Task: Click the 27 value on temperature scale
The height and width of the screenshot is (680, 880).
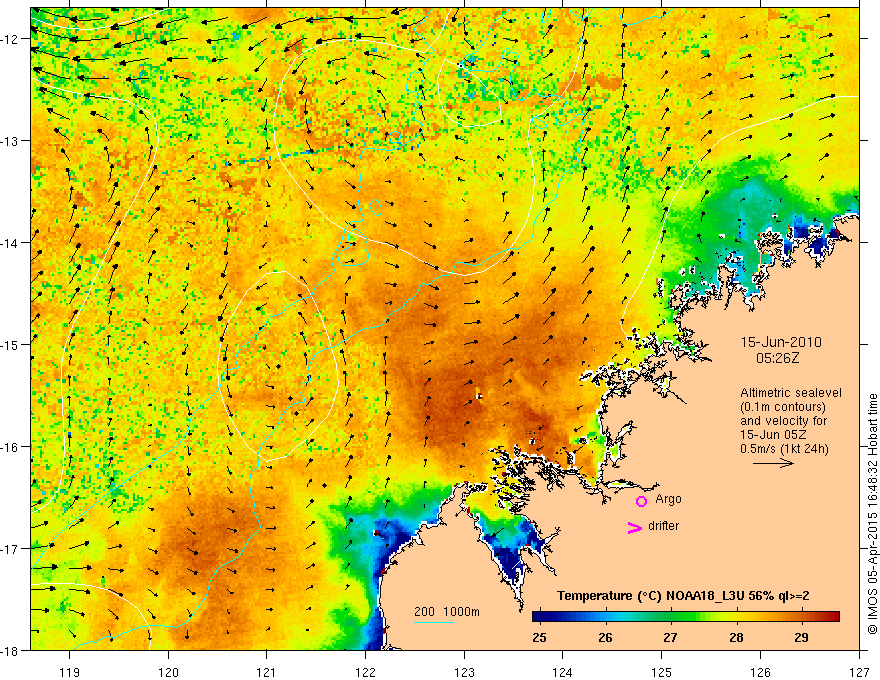Action: point(670,637)
